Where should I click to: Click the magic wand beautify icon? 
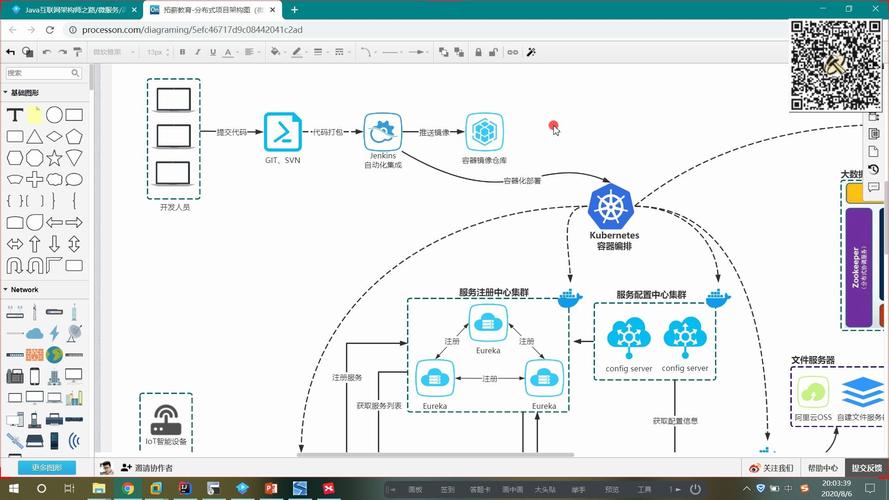pyautogui.click(x=531, y=52)
